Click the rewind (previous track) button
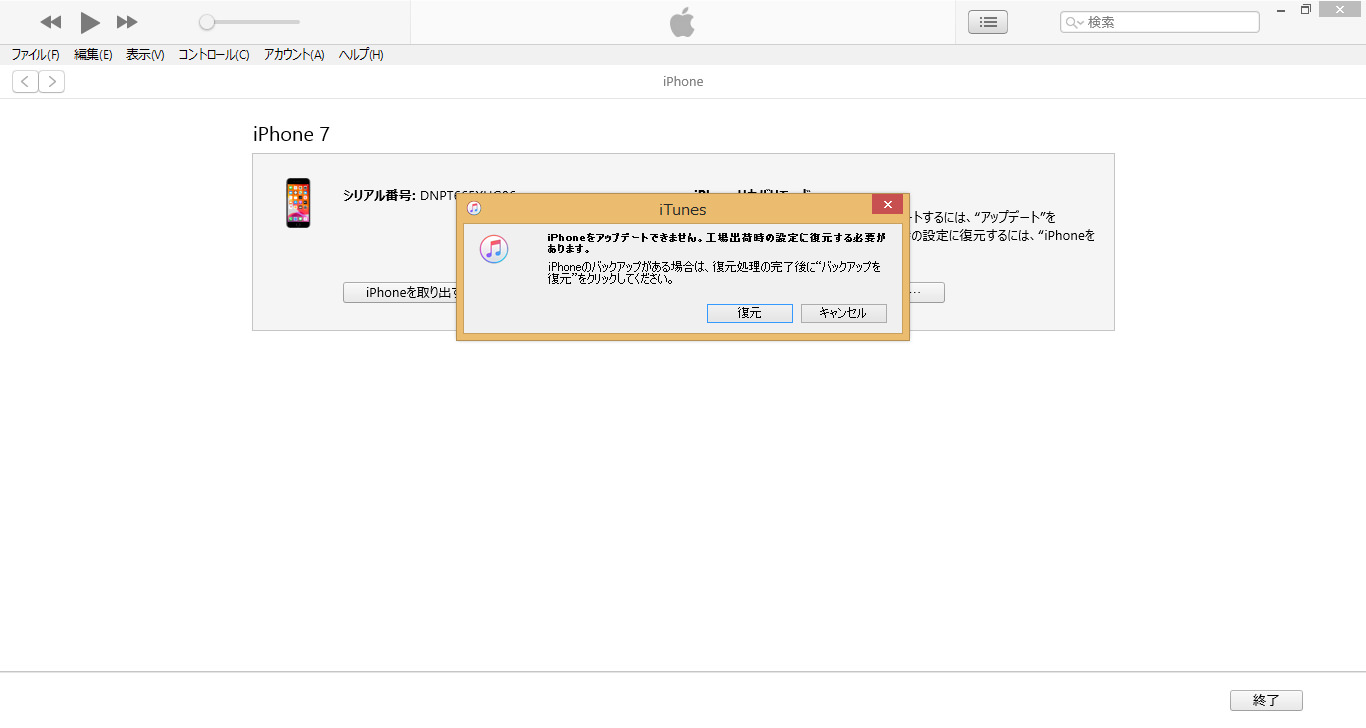The height and width of the screenshot is (728, 1366). (x=51, y=22)
